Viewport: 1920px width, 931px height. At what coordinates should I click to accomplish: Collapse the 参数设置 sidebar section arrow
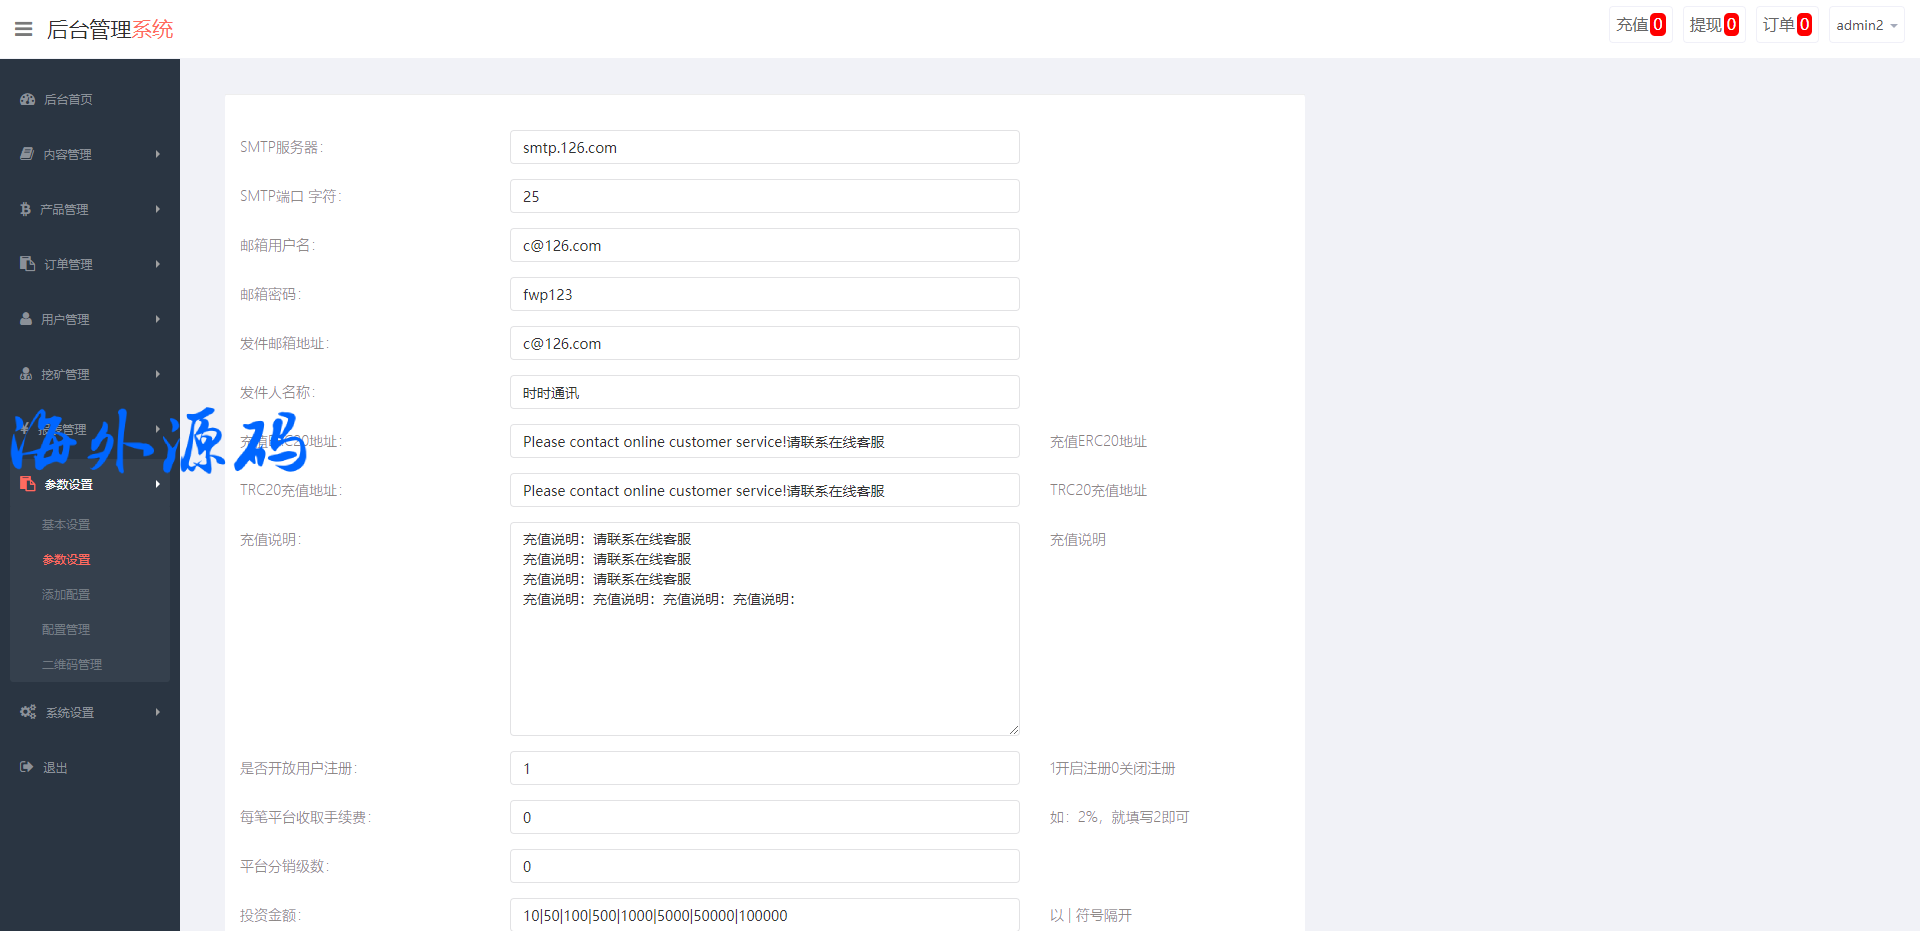pyautogui.click(x=157, y=484)
